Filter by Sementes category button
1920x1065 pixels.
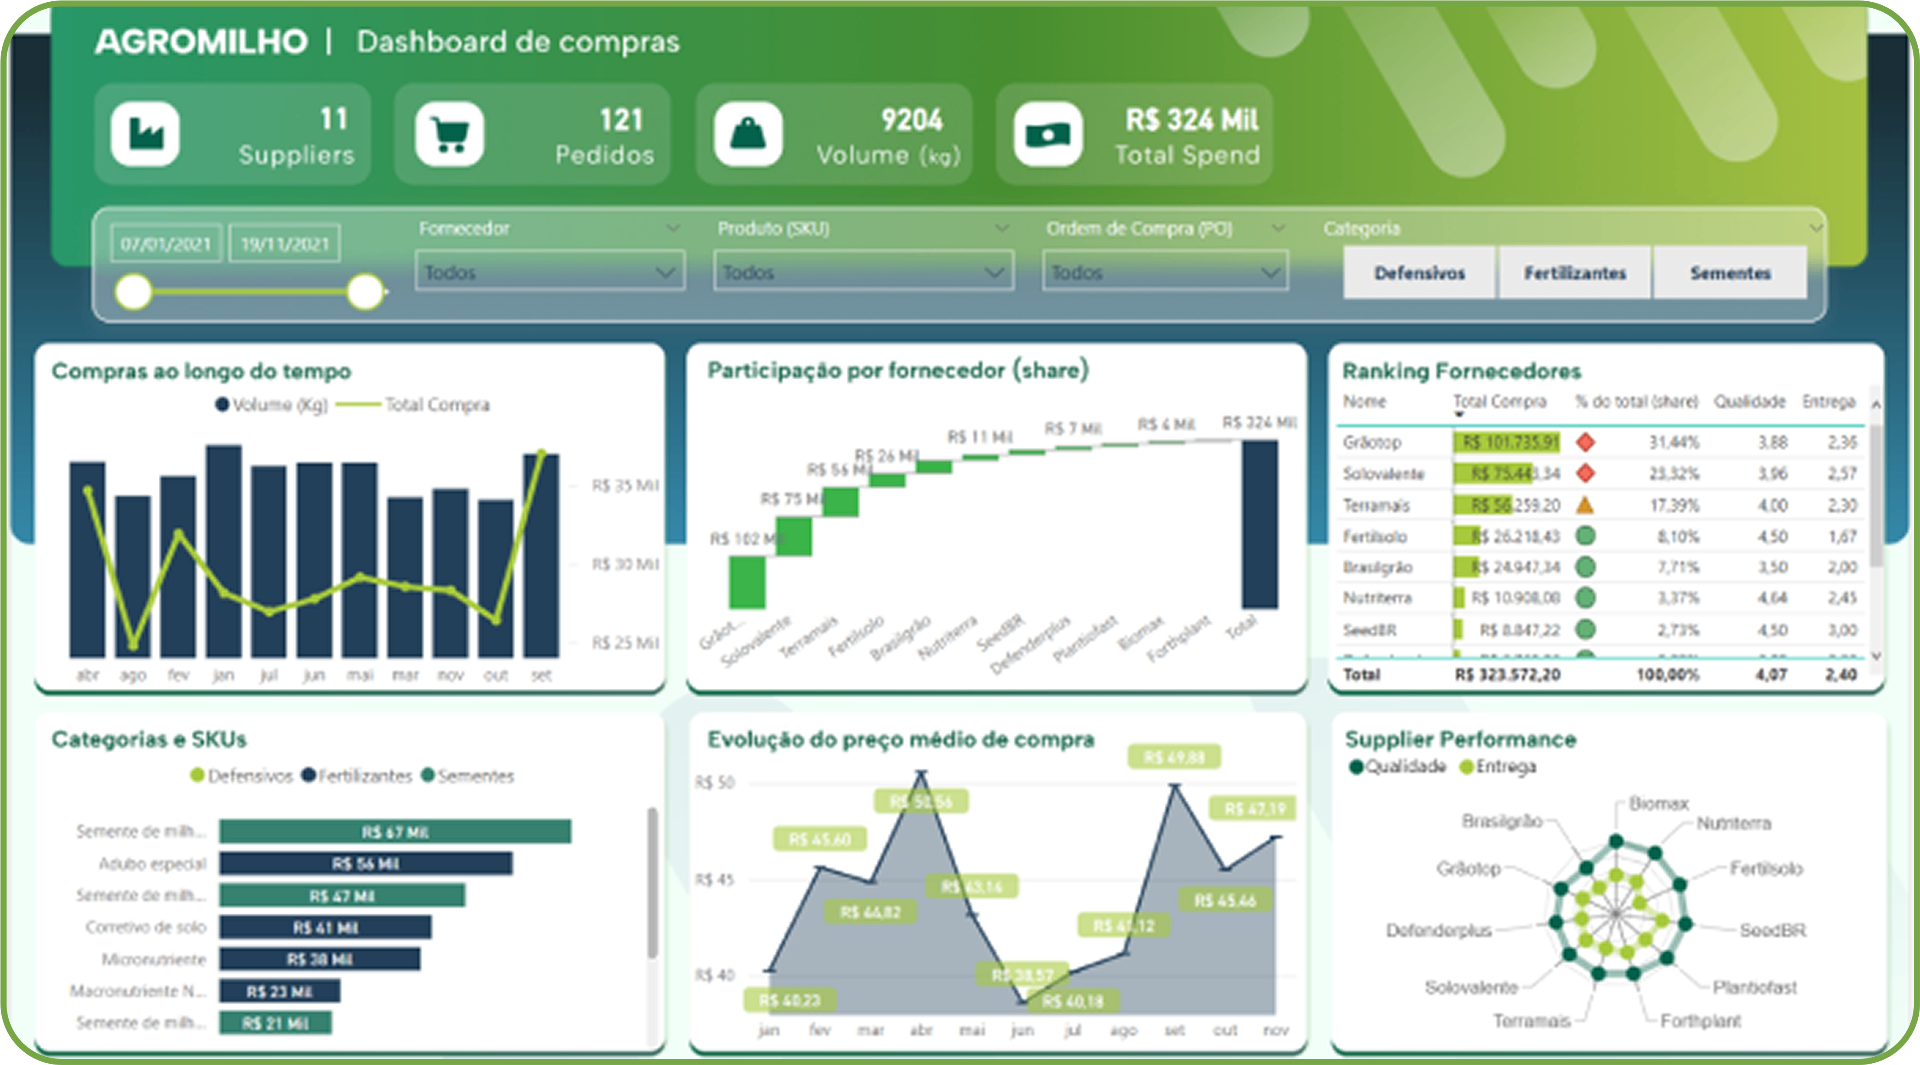pyautogui.click(x=1730, y=273)
